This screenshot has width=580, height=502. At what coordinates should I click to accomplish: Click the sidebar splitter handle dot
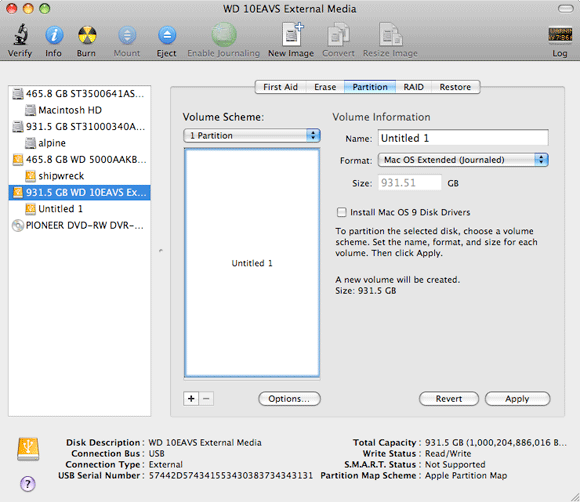point(161,251)
